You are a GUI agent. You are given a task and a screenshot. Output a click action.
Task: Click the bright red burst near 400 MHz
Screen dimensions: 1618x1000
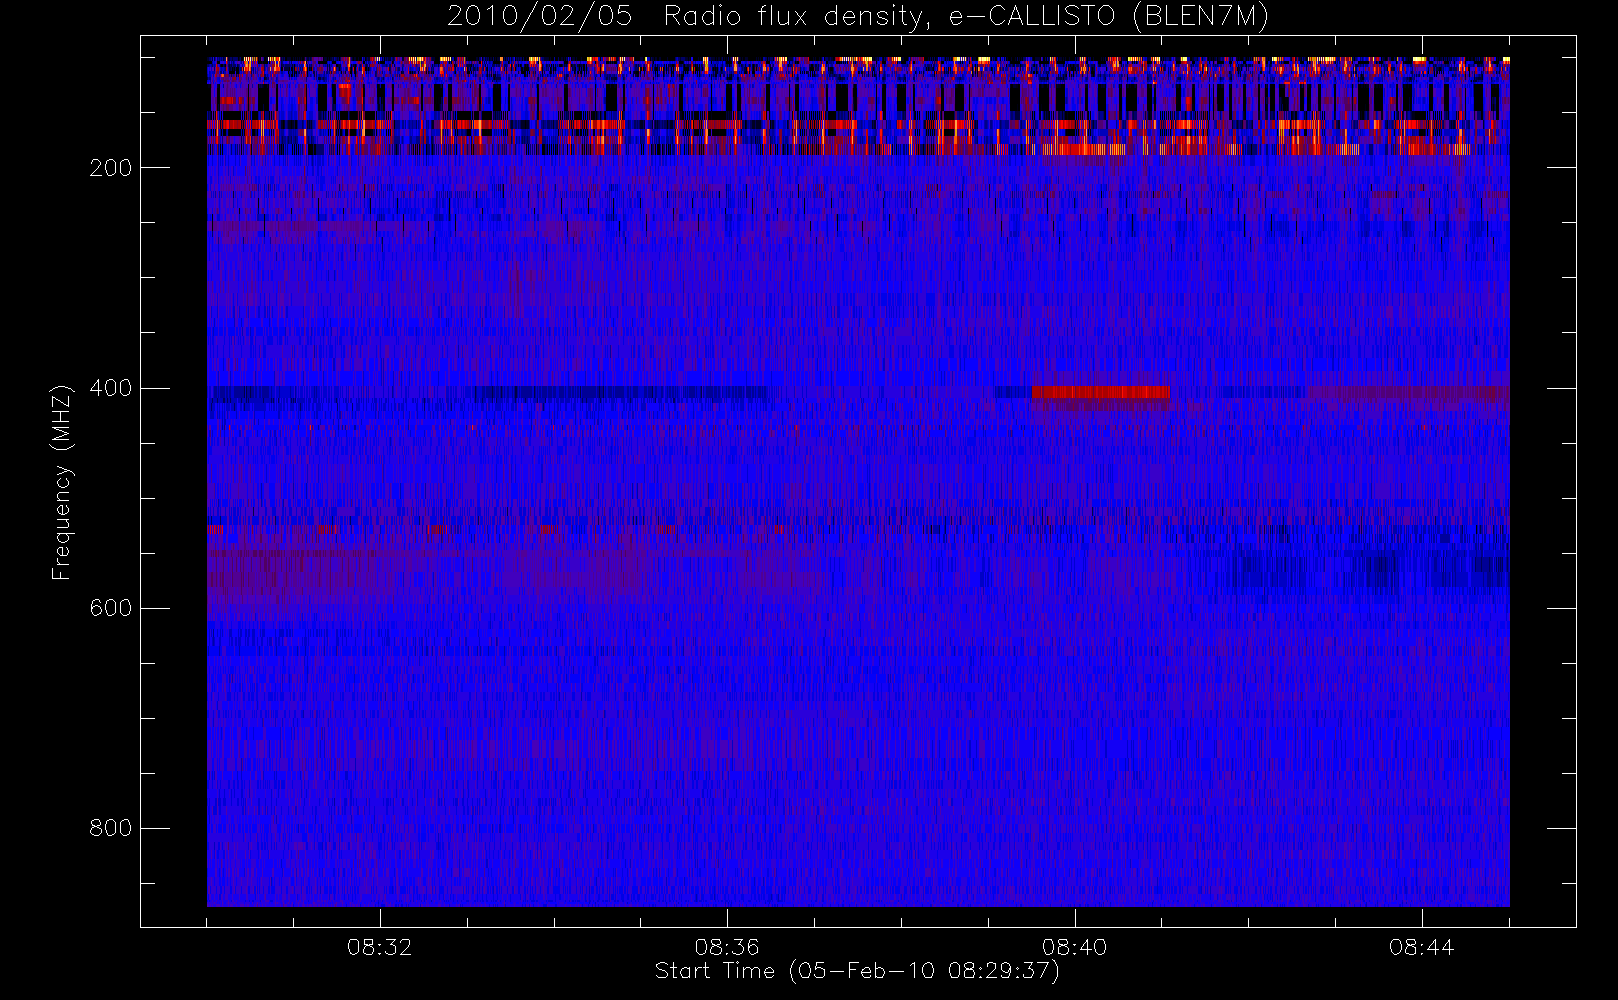tap(1100, 392)
